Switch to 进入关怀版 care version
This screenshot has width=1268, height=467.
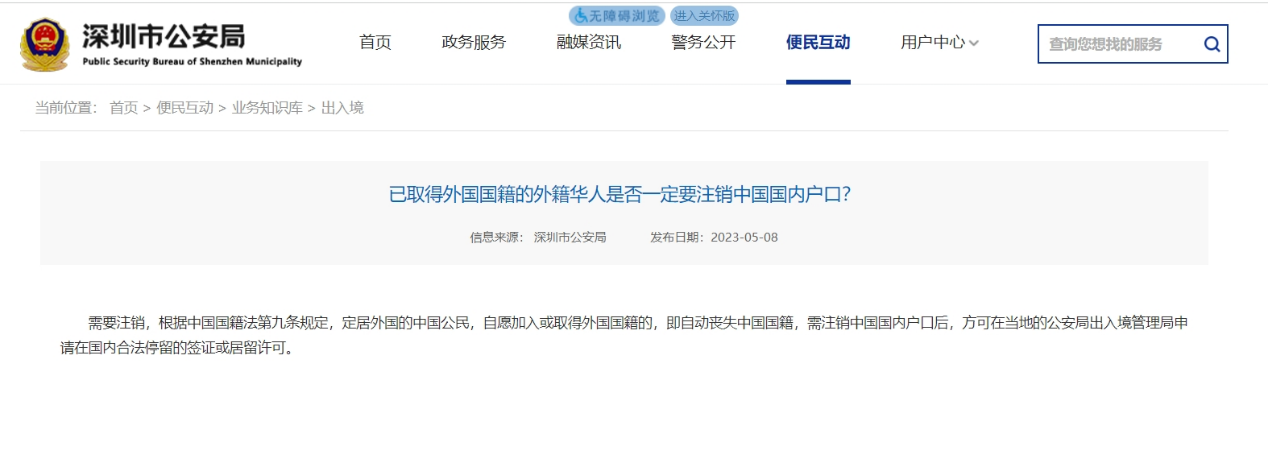tap(705, 15)
